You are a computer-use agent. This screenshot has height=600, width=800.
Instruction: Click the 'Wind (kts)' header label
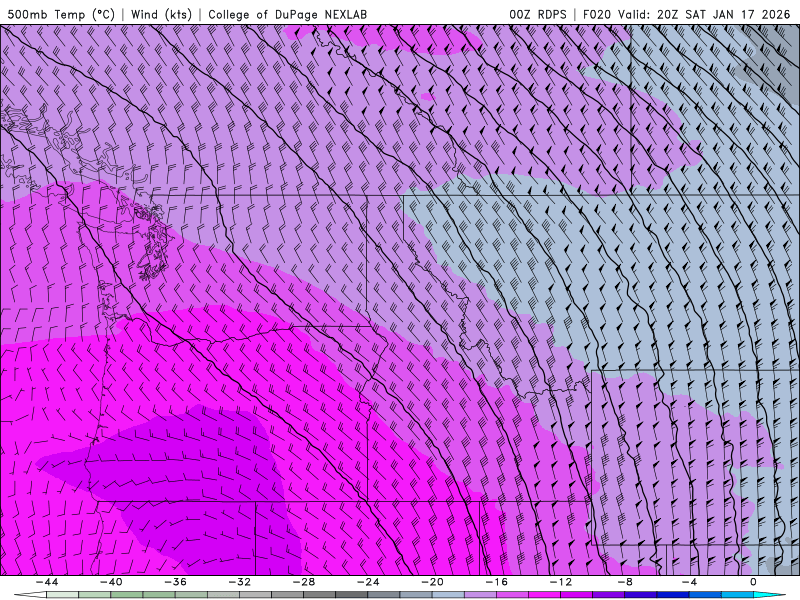[161, 14]
